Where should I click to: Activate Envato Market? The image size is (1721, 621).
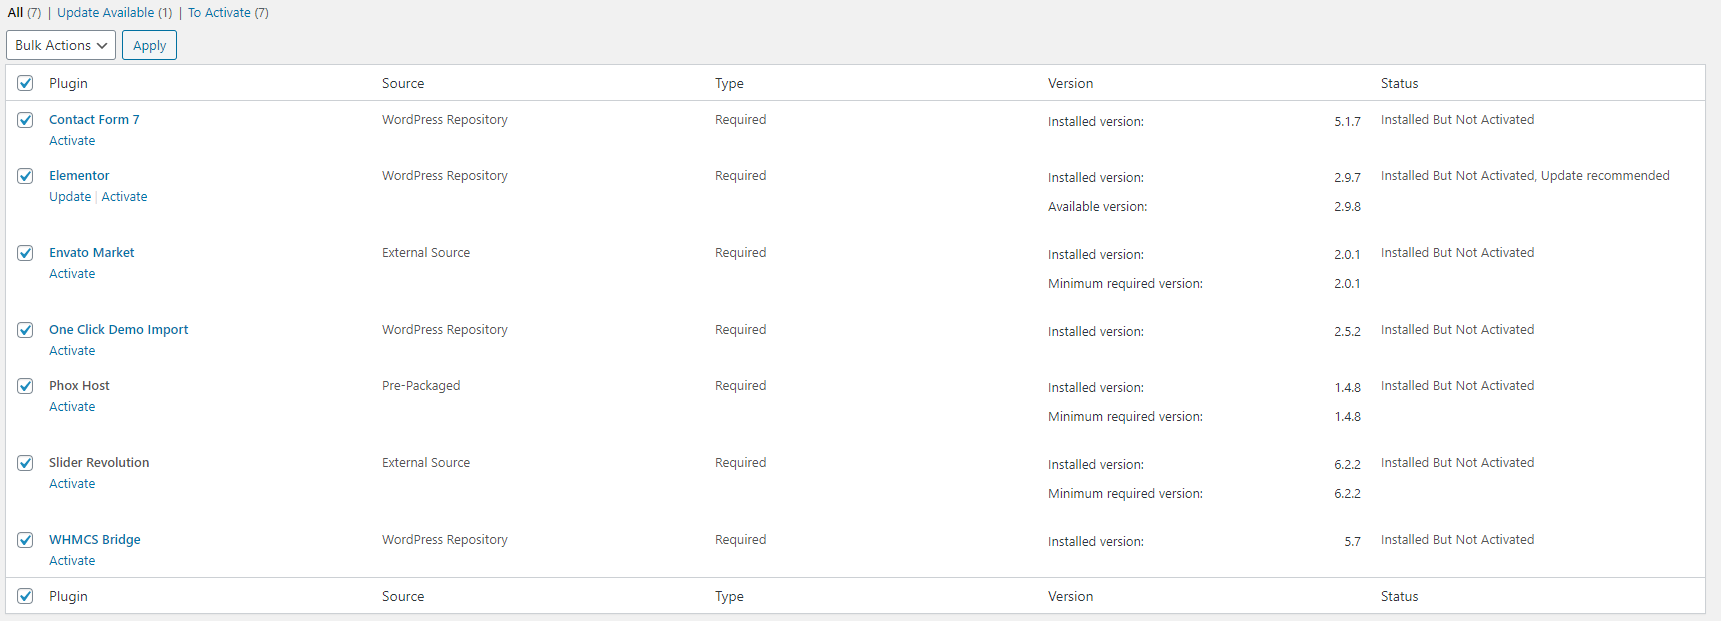72,274
